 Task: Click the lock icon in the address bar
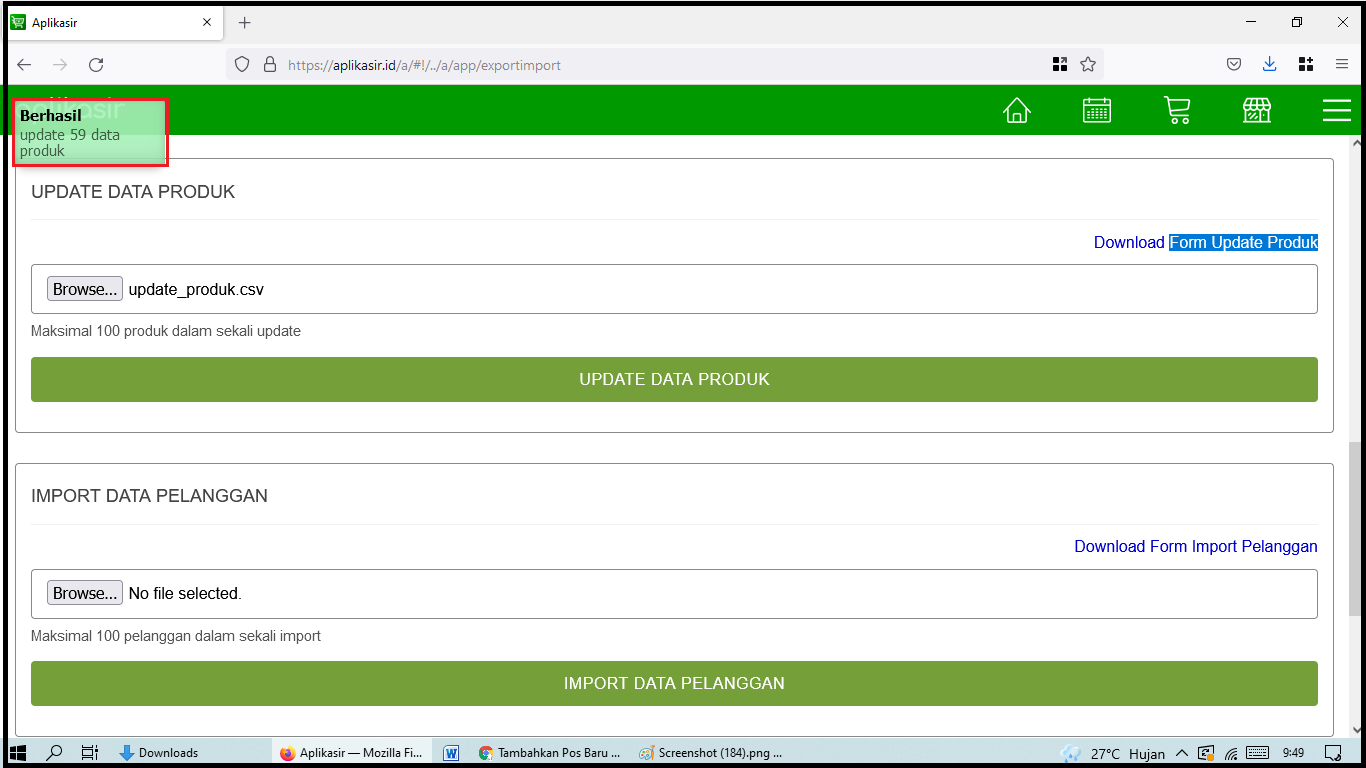click(269, 63)
